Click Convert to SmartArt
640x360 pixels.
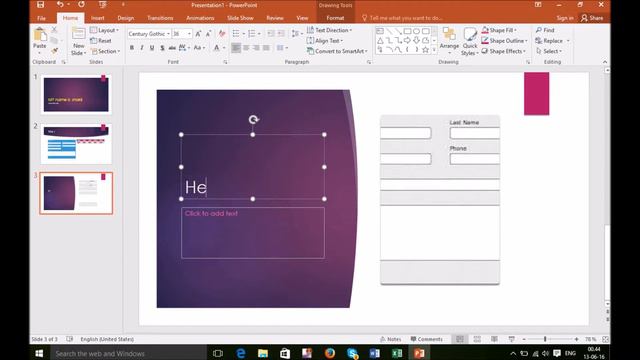pyautogui.click(x=337, y=51)
